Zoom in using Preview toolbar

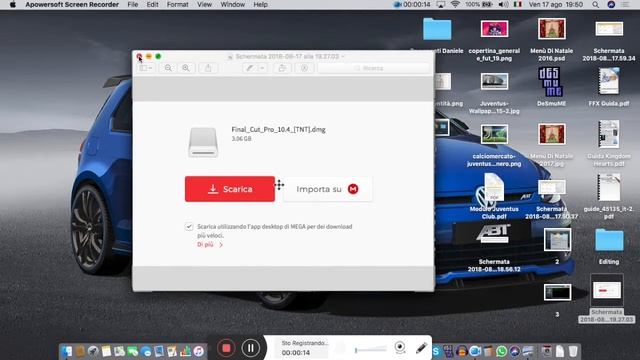pos(186,68)
